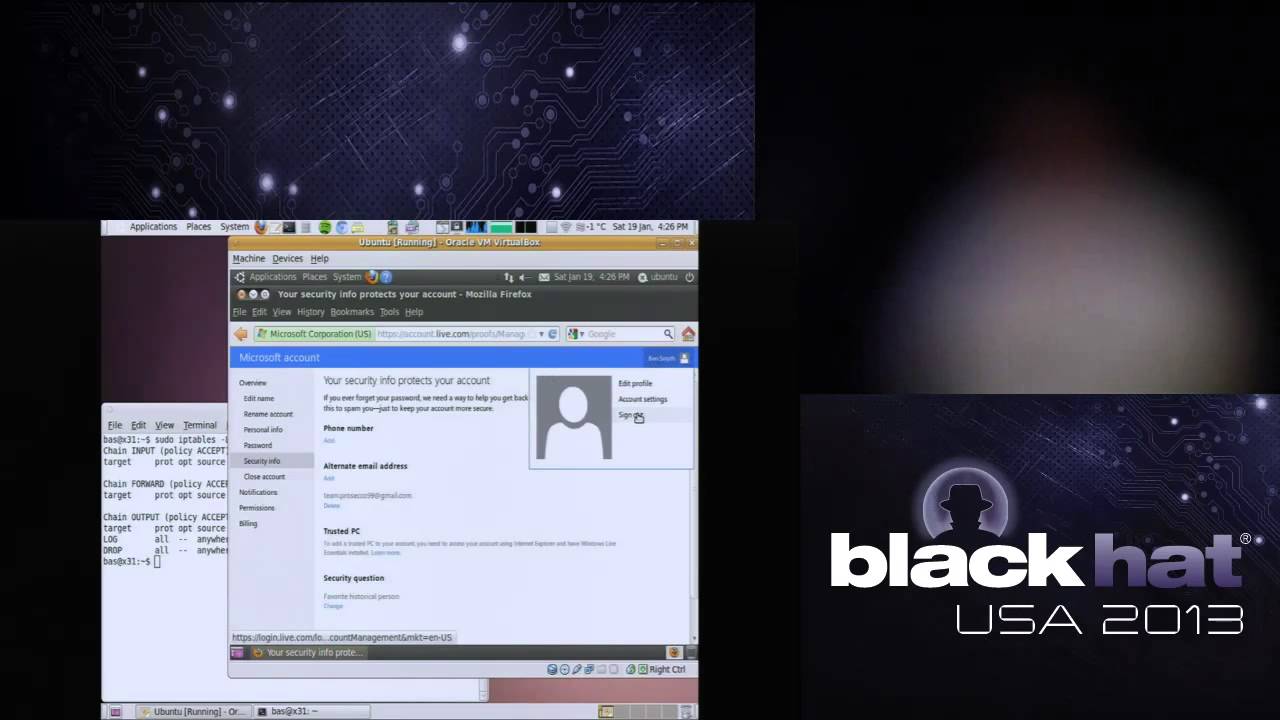This screenshot has width=1280, height=720.
Task: Click the mail envelope indicator in the guest panel
Action: point(544,277)
